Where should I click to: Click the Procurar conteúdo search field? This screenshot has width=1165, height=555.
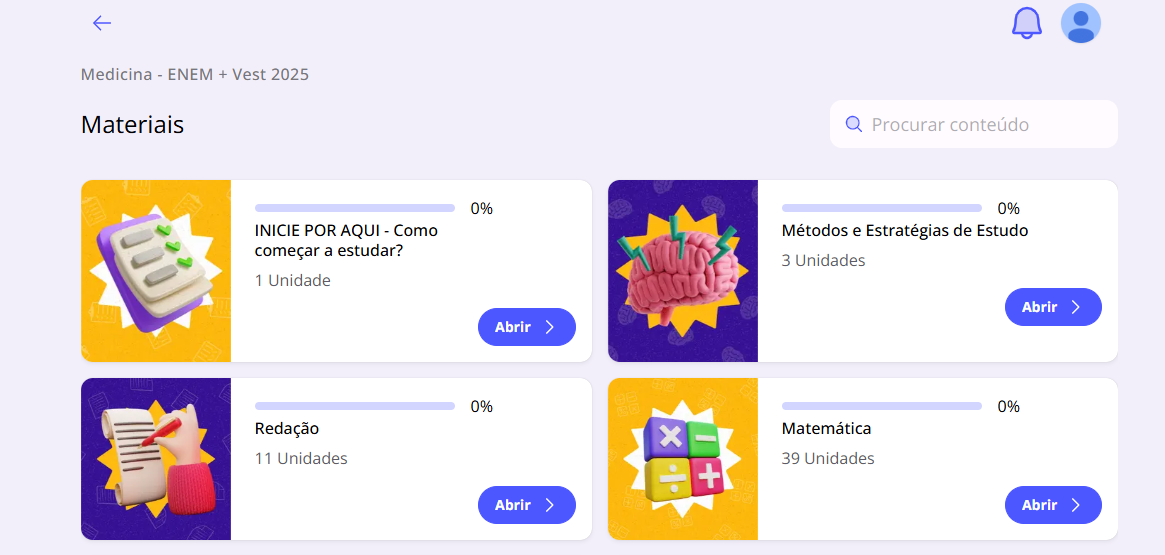pos(974,124)
